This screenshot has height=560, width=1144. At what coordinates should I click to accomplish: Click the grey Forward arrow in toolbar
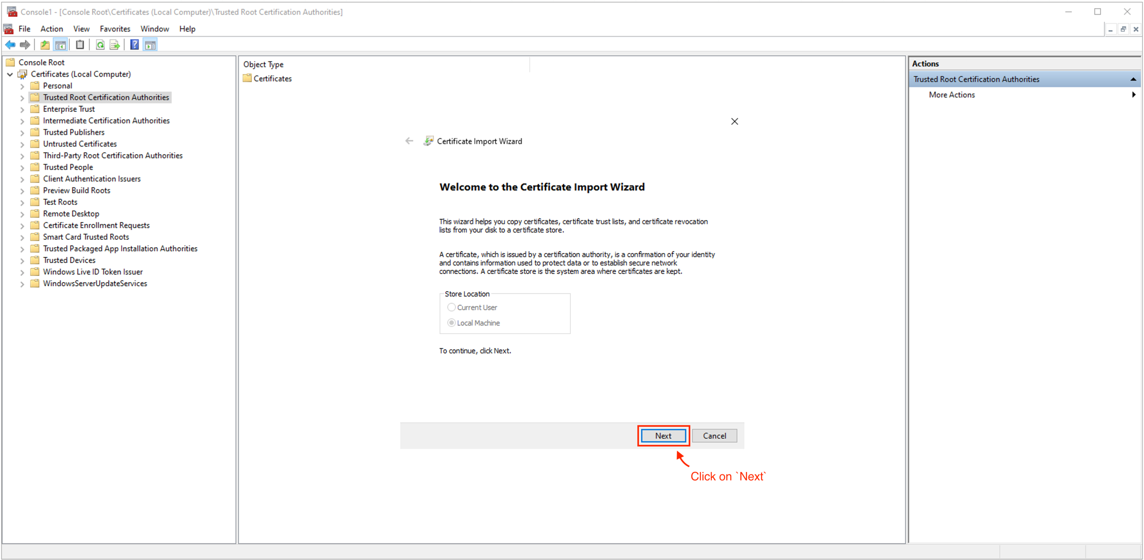25,45
